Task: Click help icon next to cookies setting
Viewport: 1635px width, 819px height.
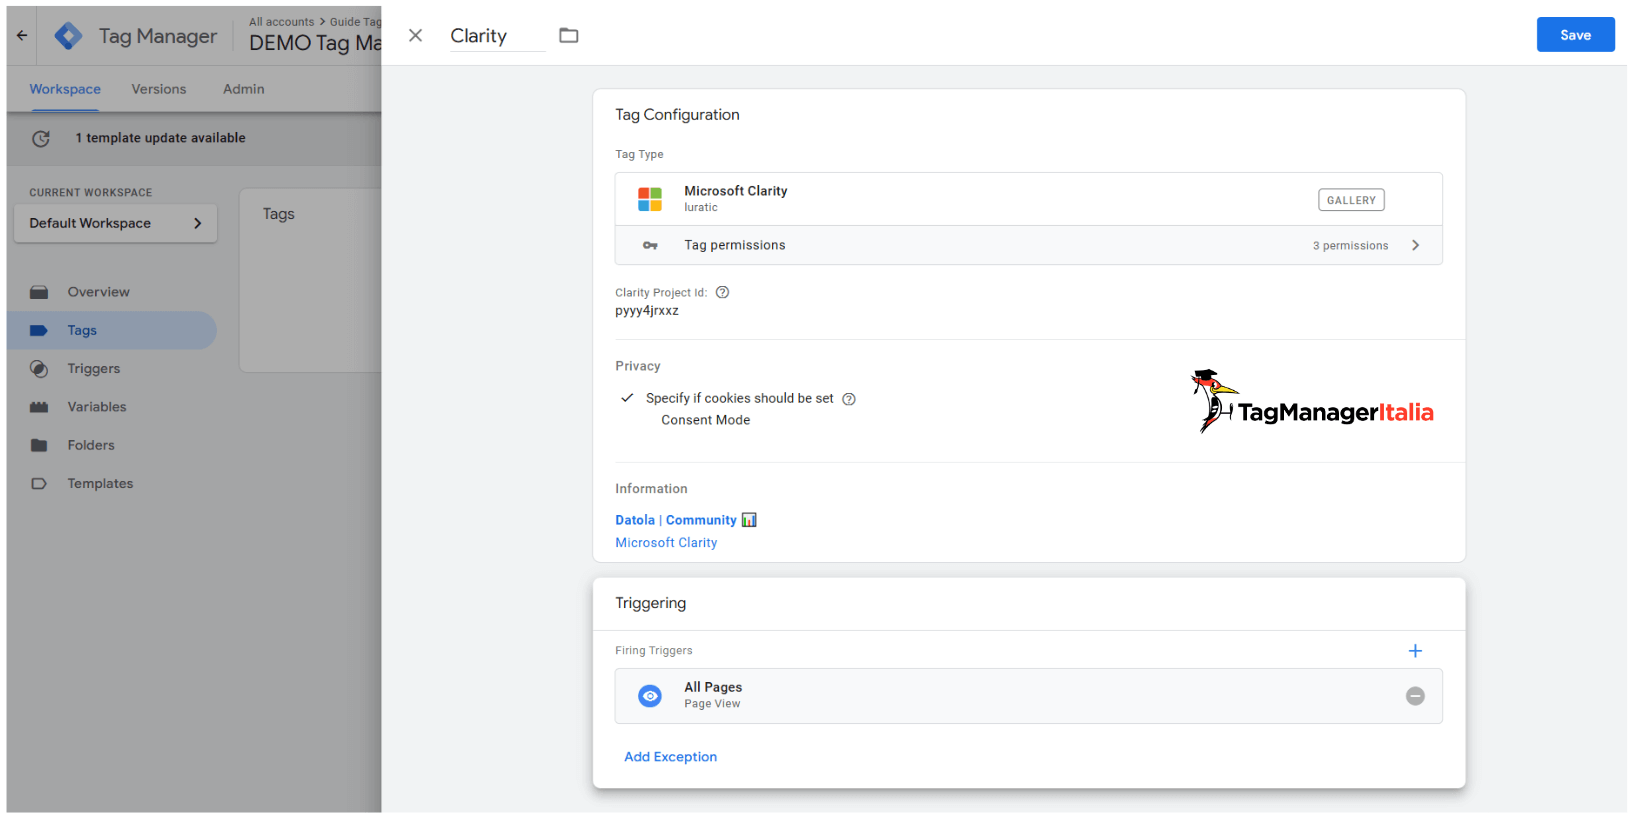Action: tap(848, 399)
